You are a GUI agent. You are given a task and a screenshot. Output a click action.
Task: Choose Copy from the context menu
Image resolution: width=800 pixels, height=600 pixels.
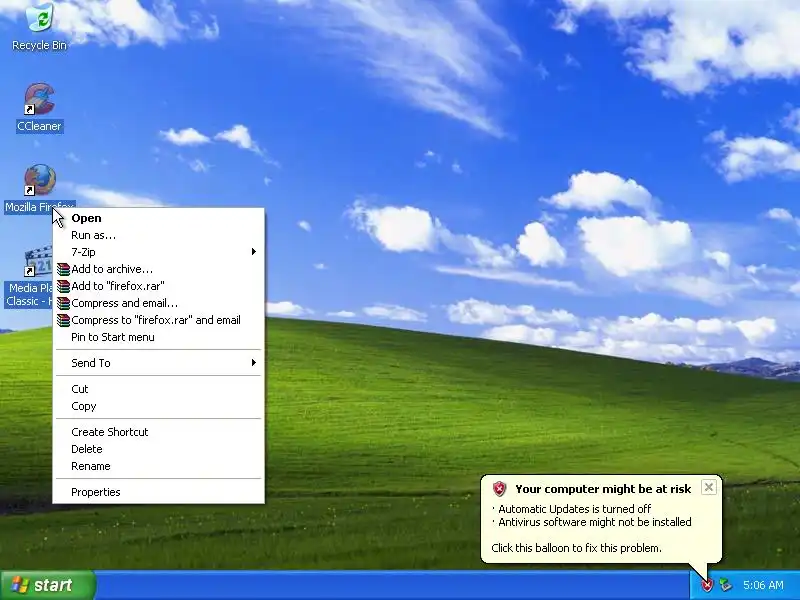pyautogui.click(x=159, y=406)
